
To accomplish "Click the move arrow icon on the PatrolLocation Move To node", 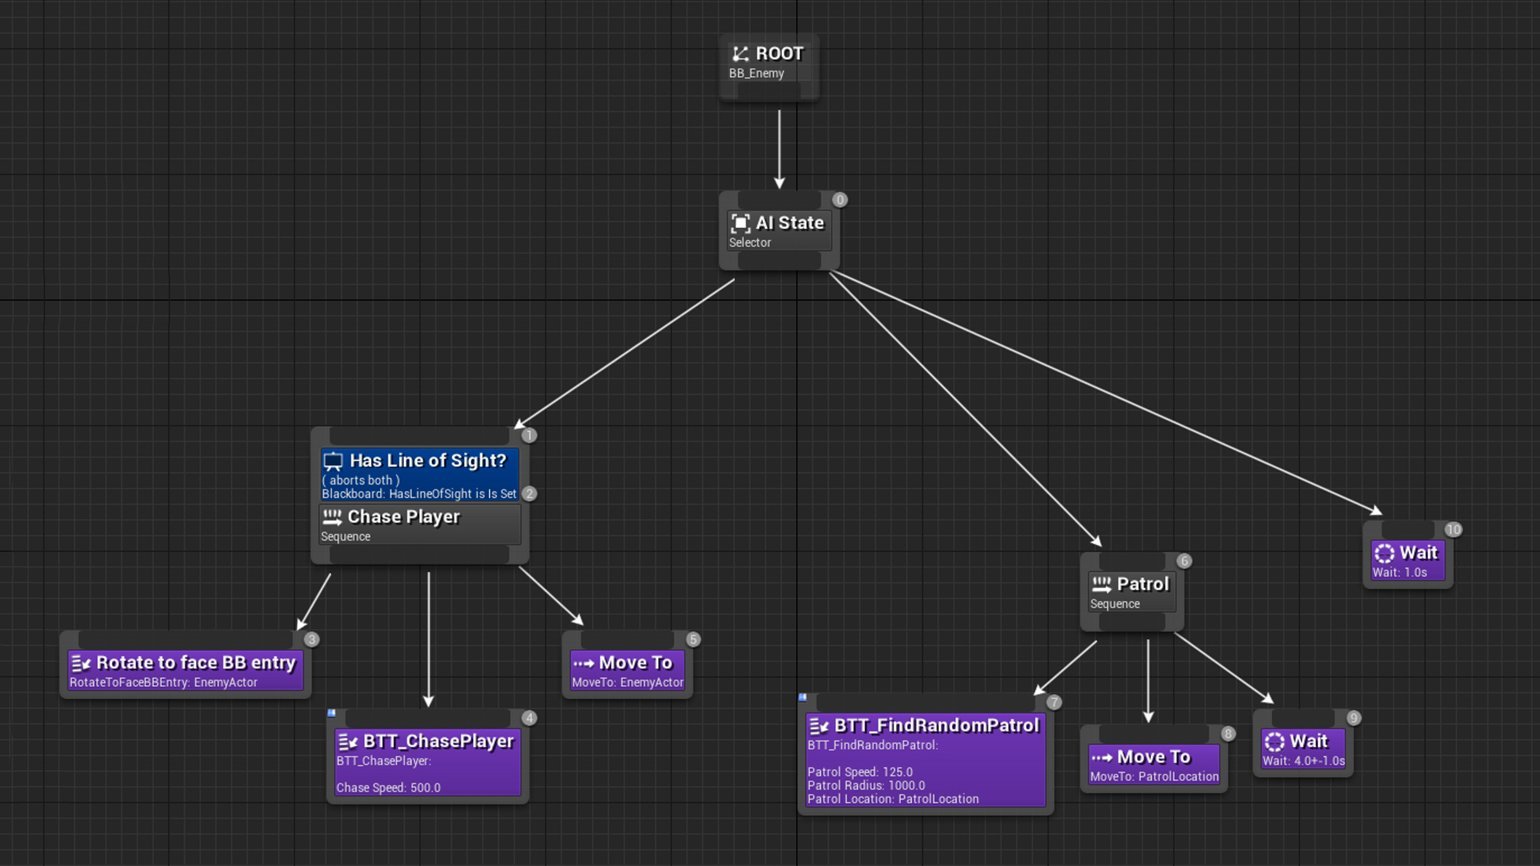I will click(1101, 758).
